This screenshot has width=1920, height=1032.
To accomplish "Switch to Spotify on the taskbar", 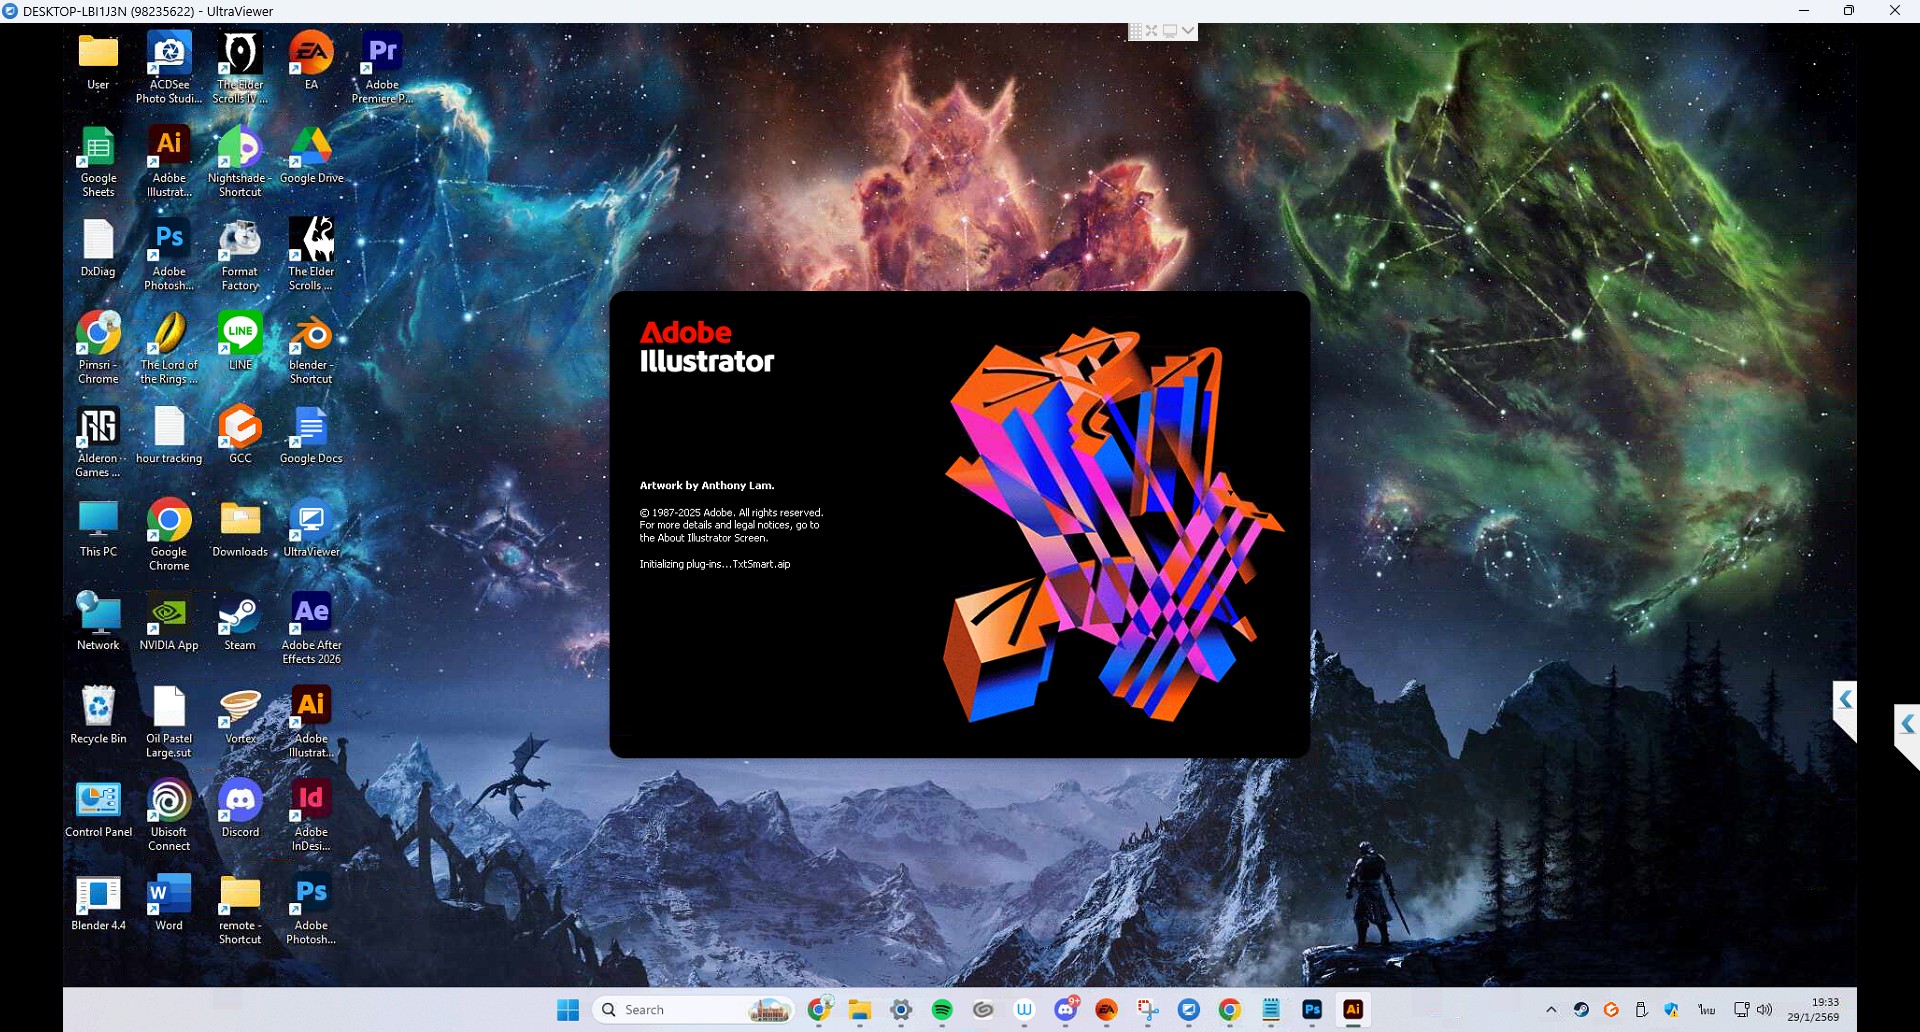I will point(942,1010).
